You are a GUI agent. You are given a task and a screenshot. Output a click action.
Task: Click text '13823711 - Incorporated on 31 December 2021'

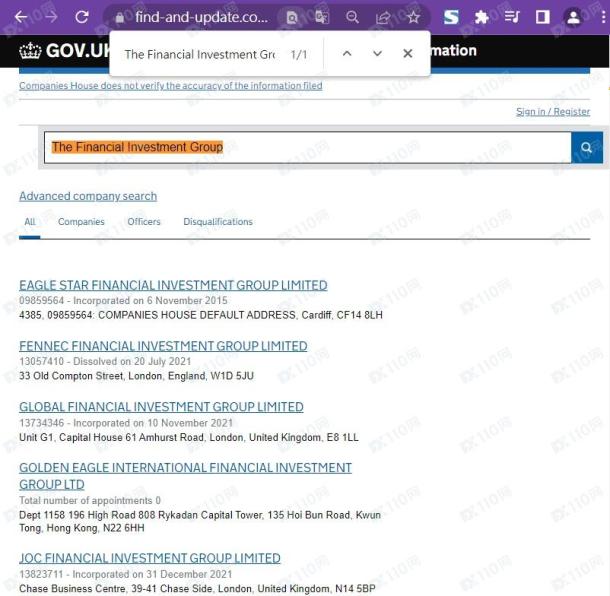pyautogui.click(x=126, y=574)
